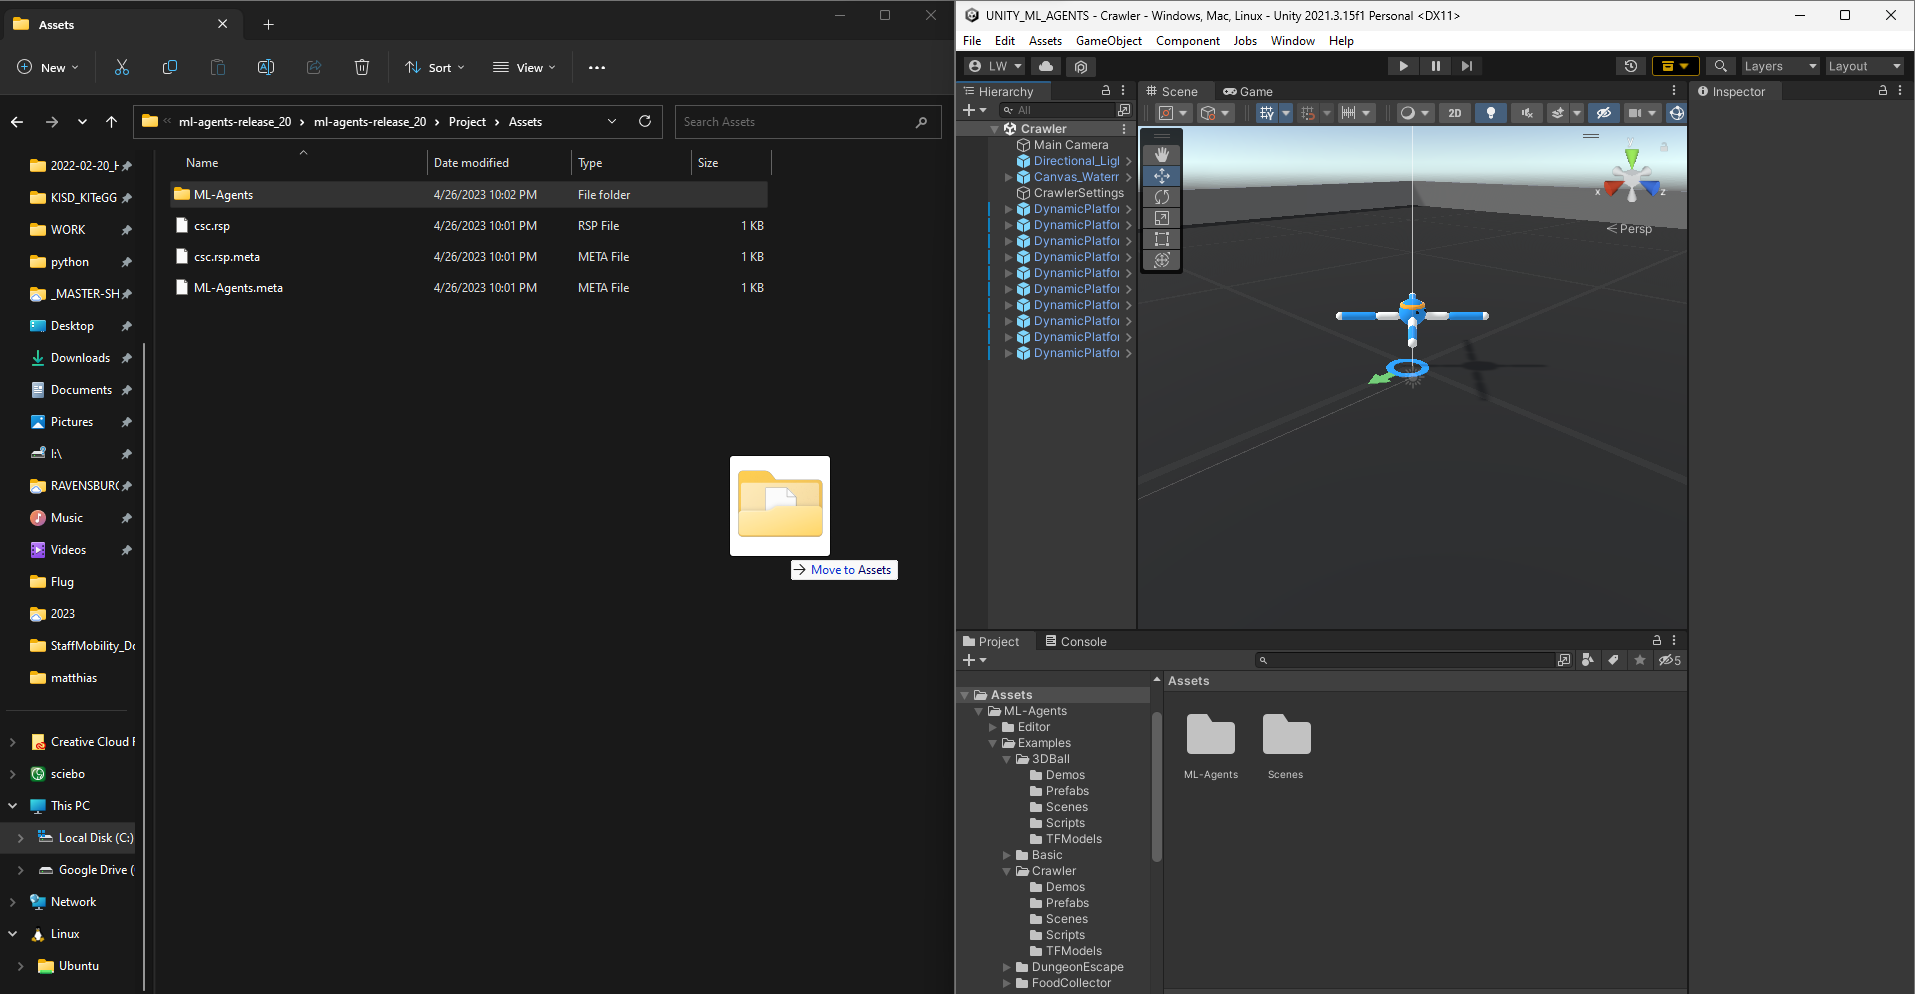Open Unity global search magnifier

(1720, 66)
